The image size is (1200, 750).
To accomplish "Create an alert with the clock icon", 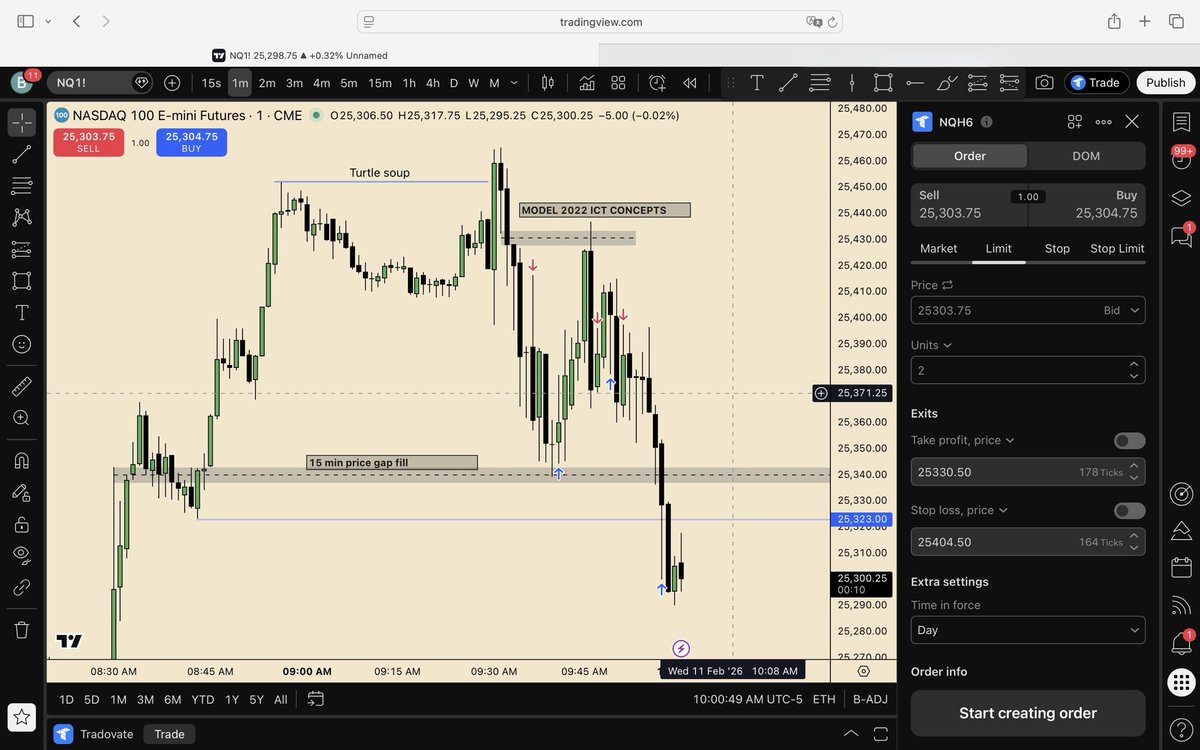I will [x=657, y=83].
